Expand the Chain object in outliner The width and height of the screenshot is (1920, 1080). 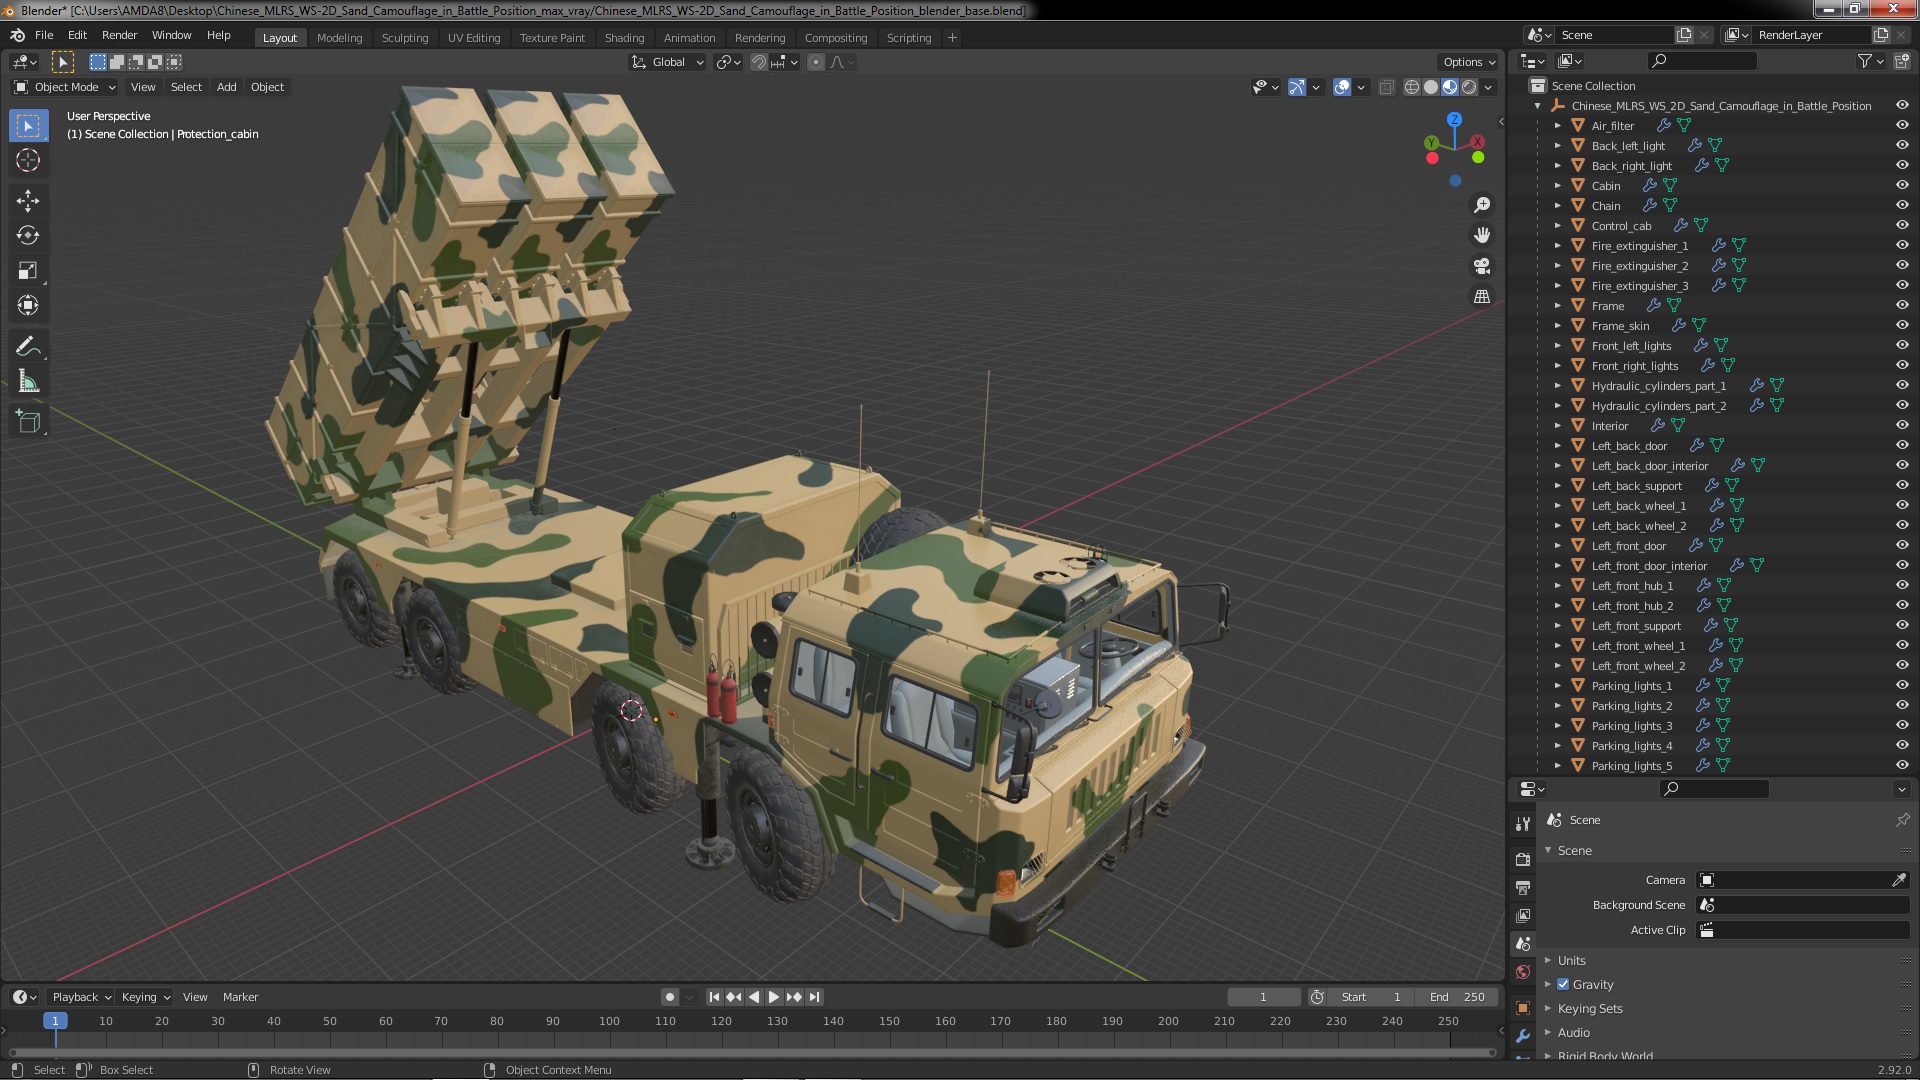(x=1557, y=206)
